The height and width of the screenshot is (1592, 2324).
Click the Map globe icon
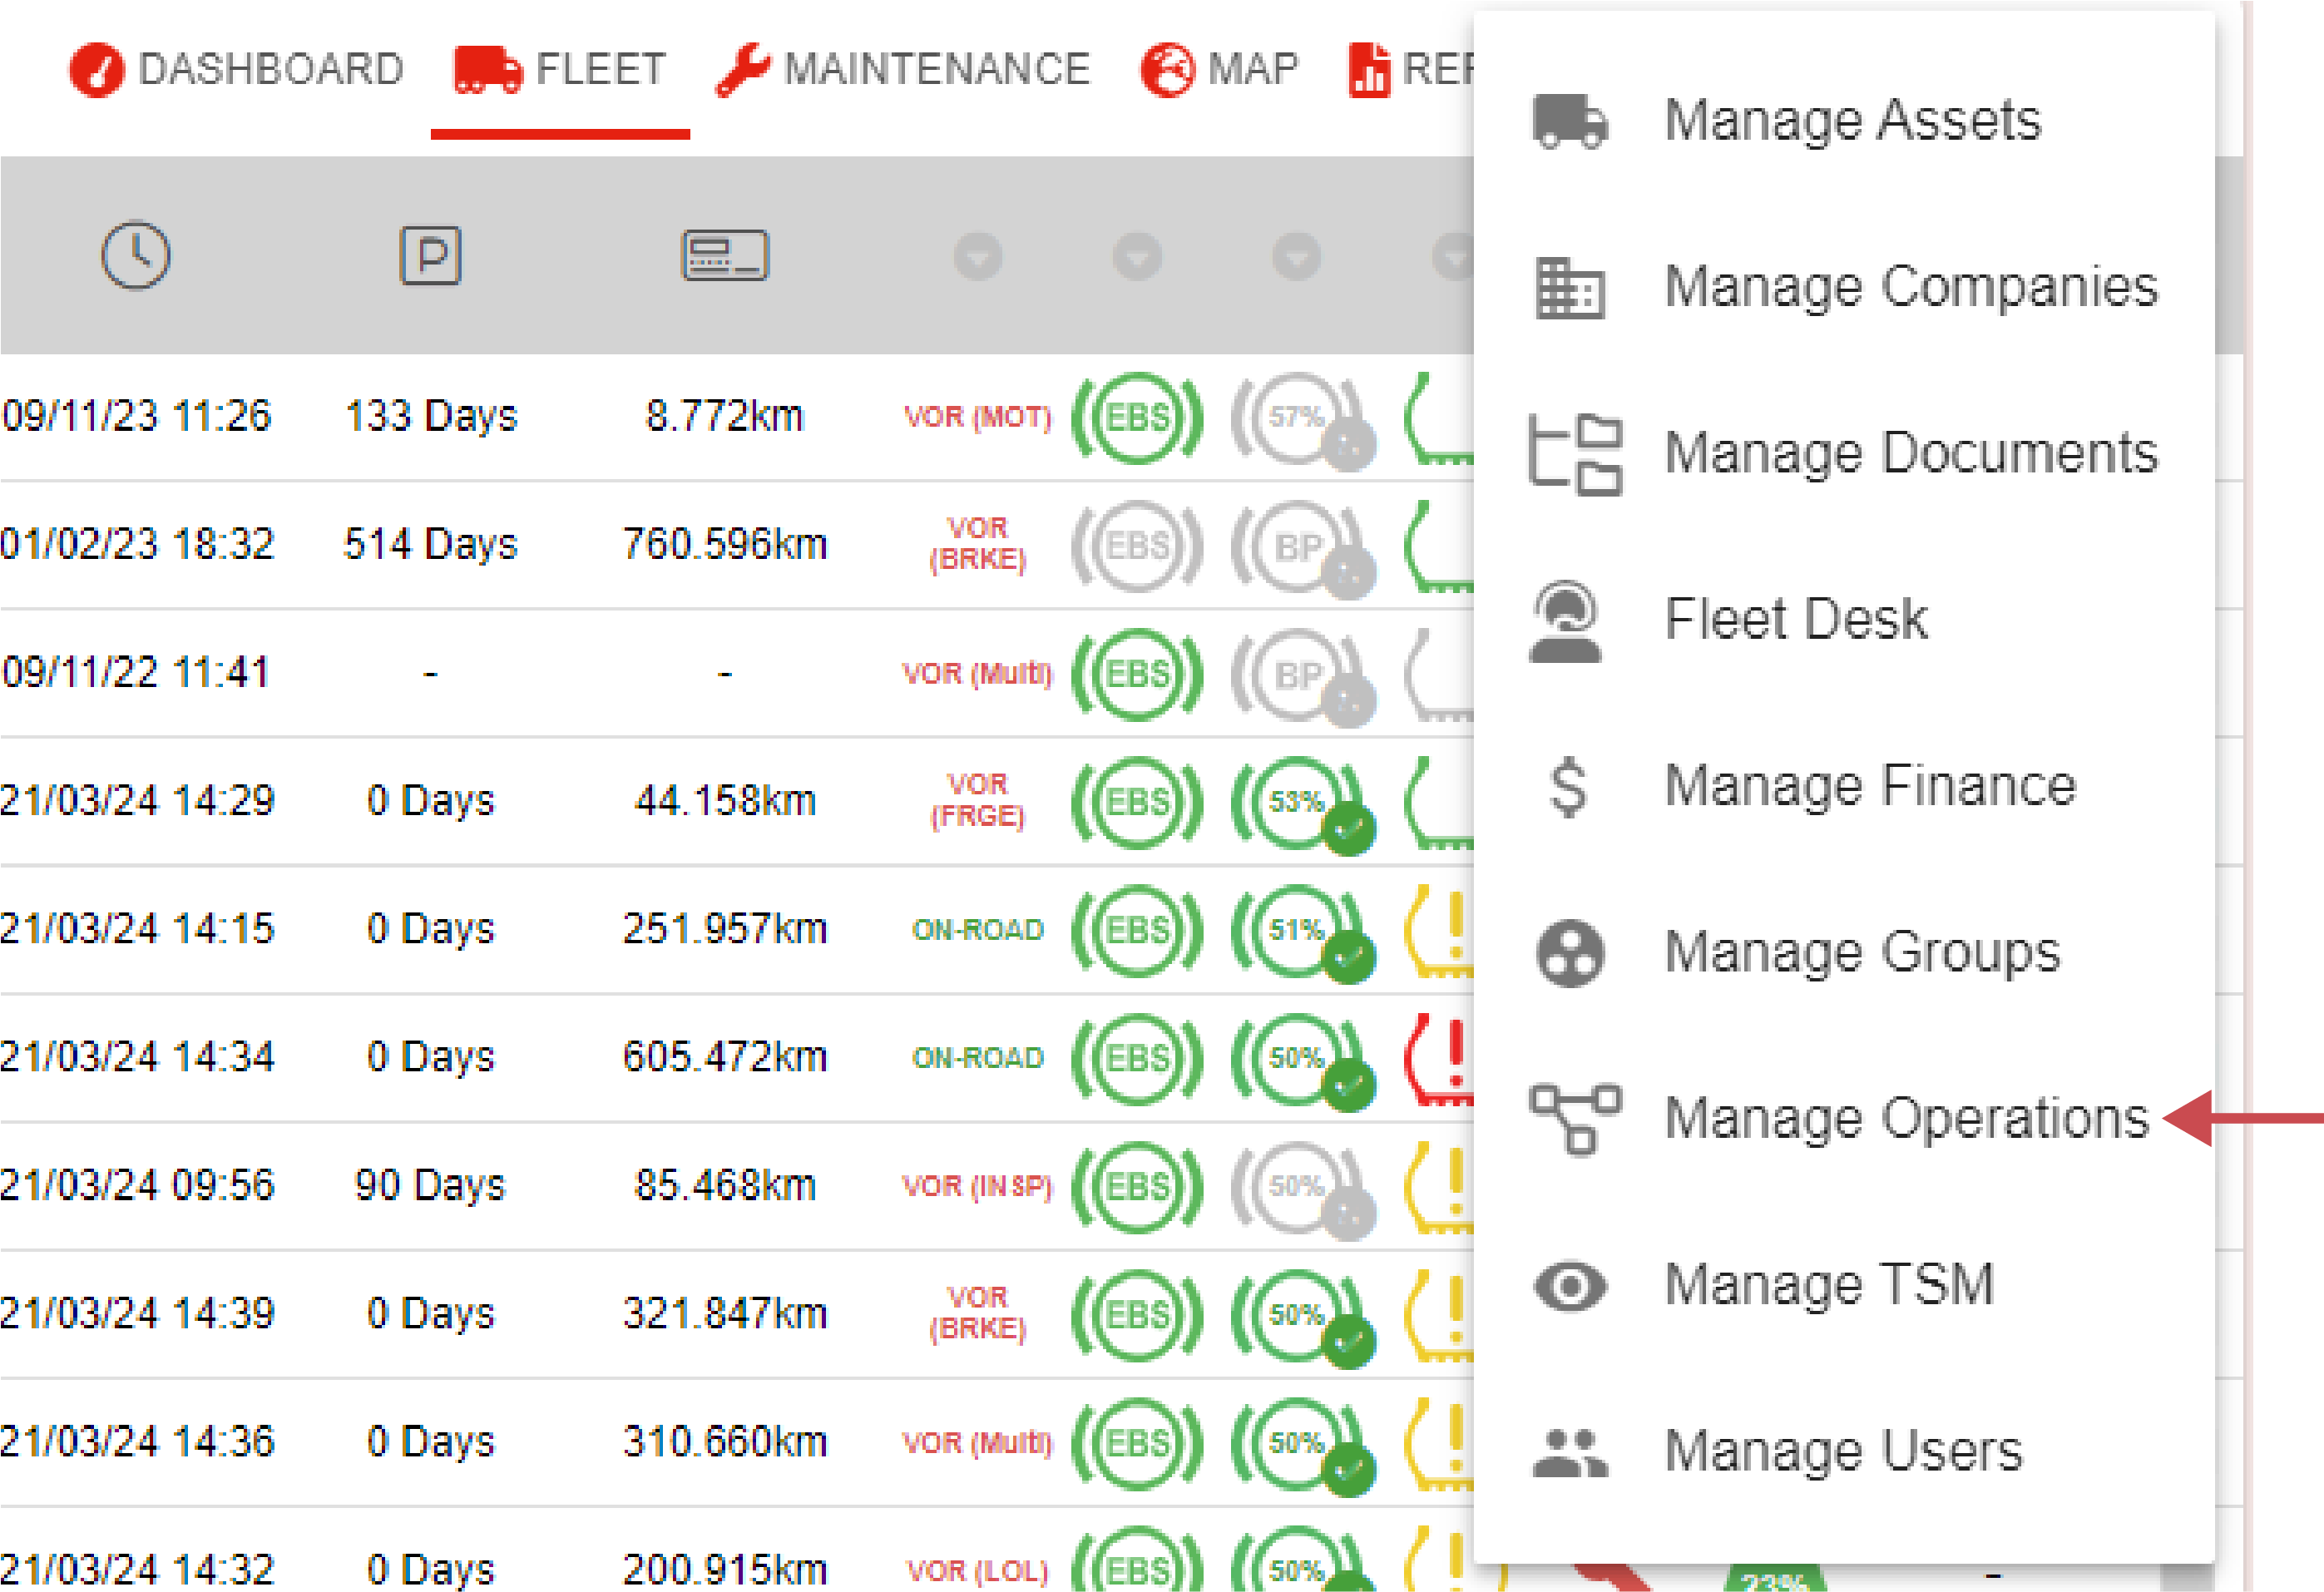pos(1166,68)
